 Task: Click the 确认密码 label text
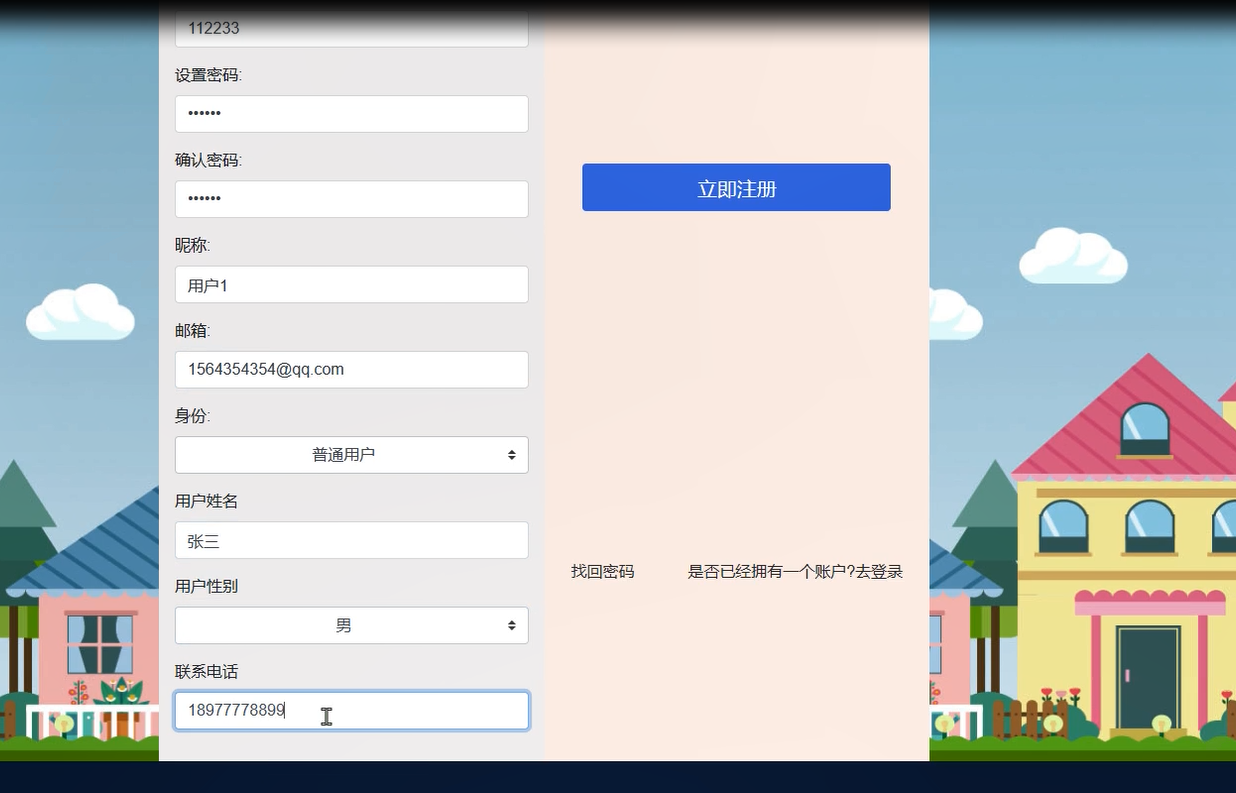tap(208, 160)
